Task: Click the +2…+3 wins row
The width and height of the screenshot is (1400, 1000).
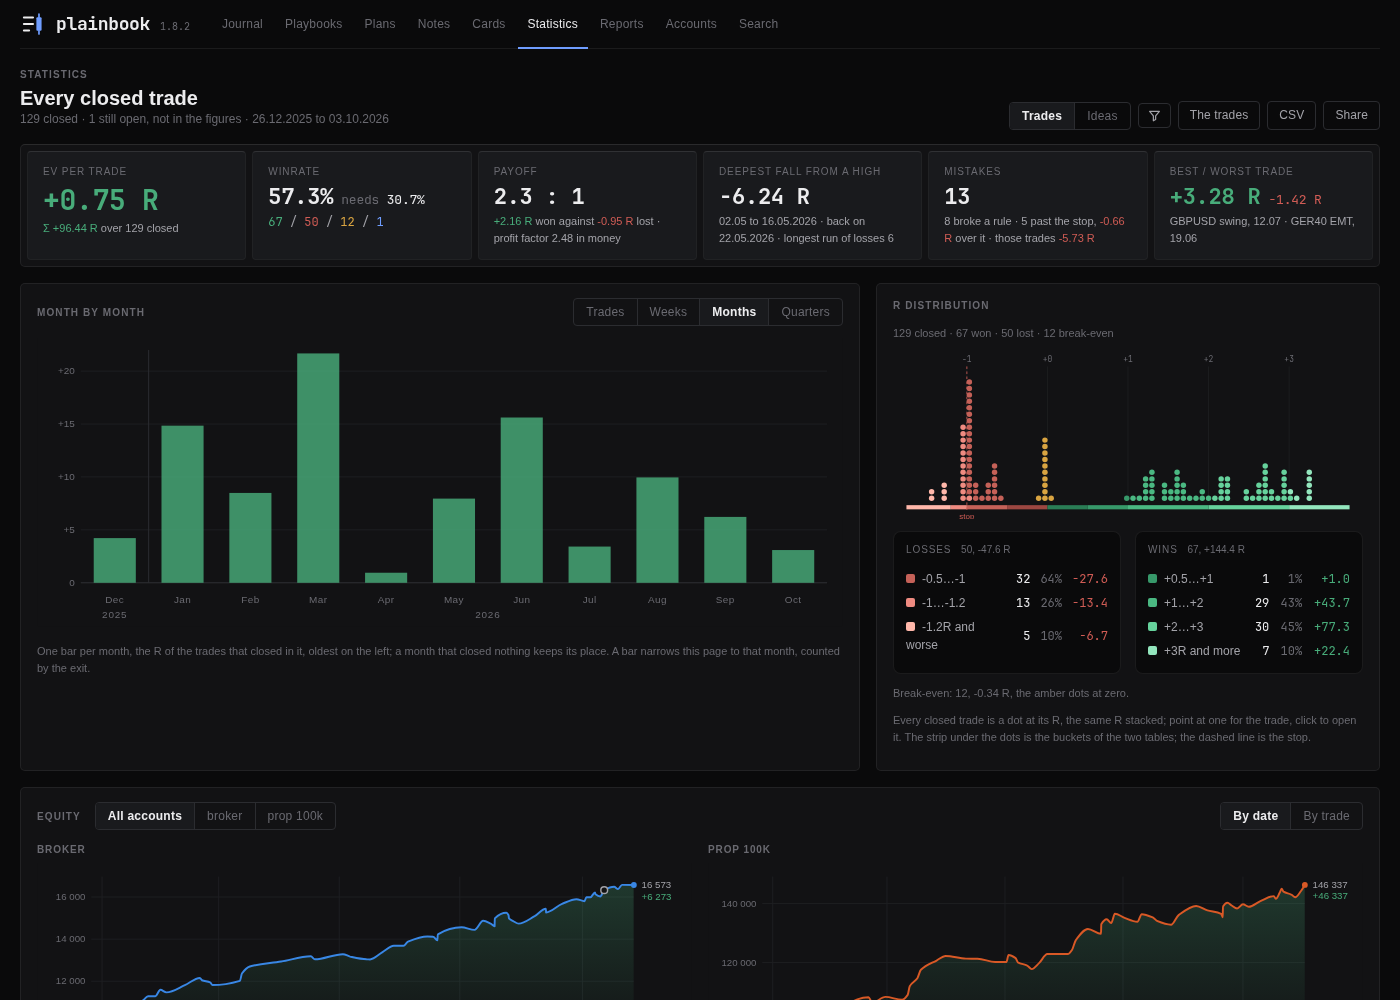Action: tap(1249, 627)
